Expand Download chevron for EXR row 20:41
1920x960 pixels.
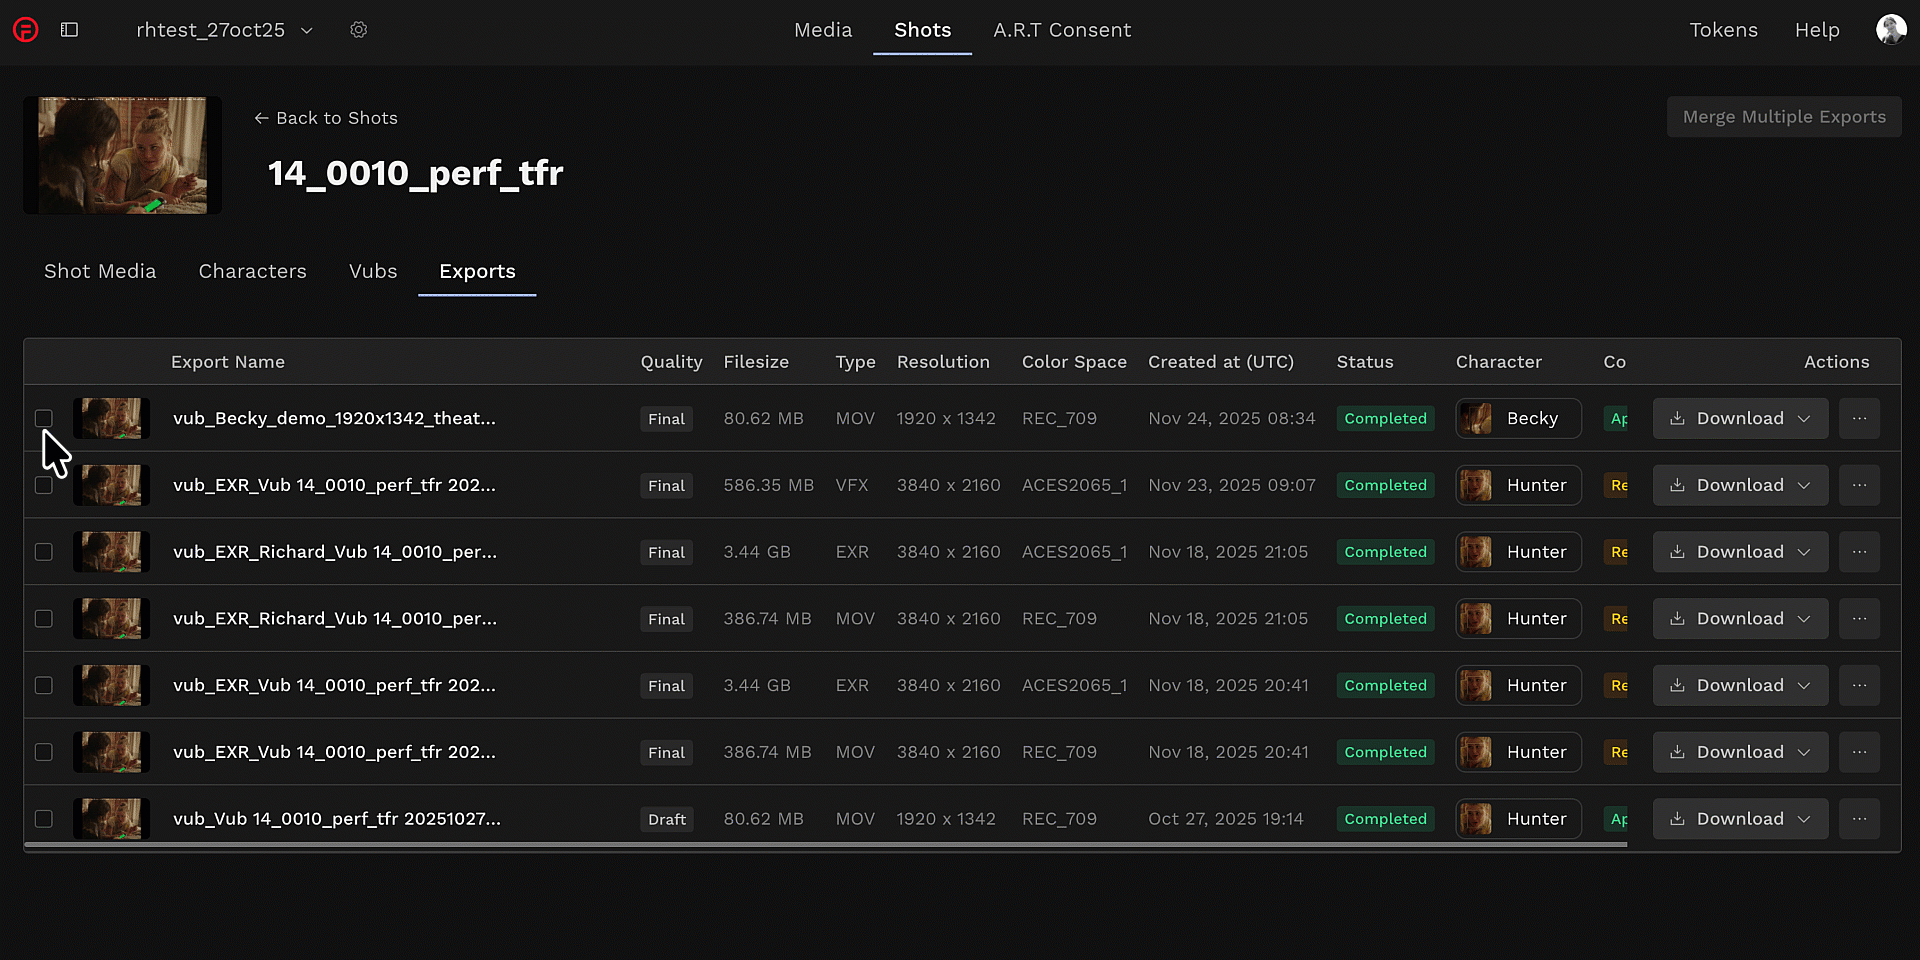tap(1804, 685)
